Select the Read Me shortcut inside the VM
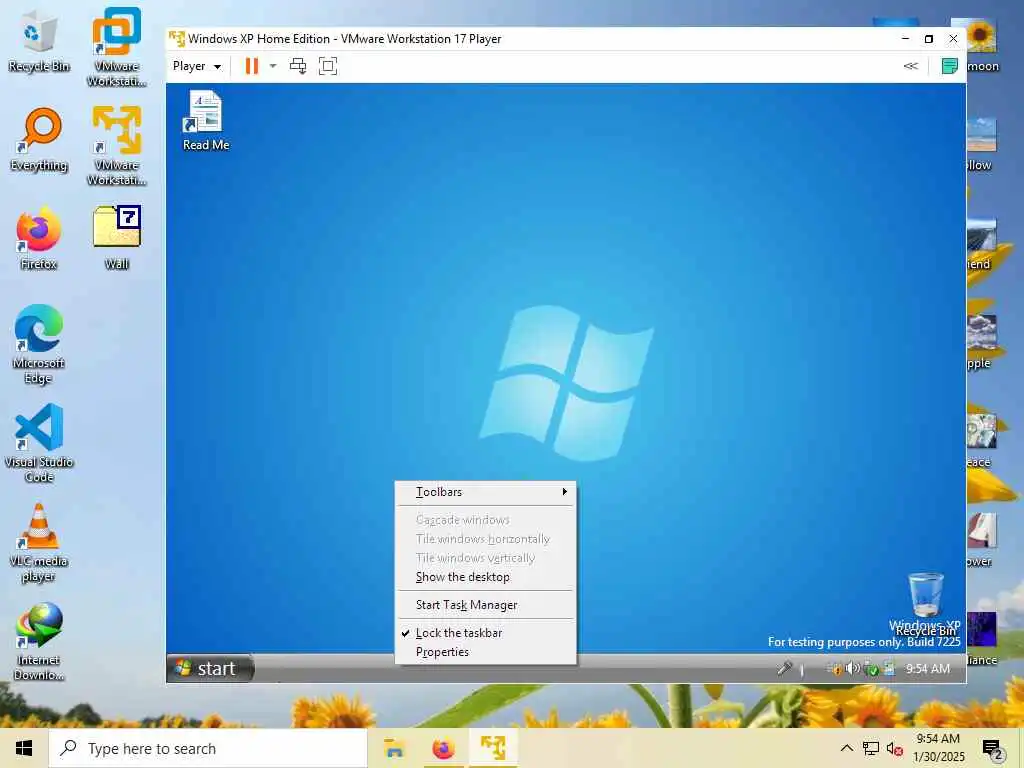 pos(206,121)
